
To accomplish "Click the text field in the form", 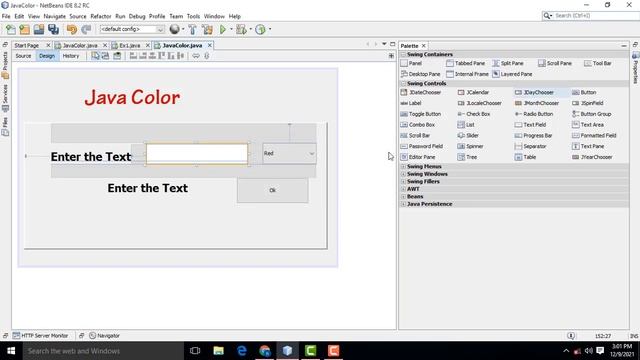I will point(197,153).
